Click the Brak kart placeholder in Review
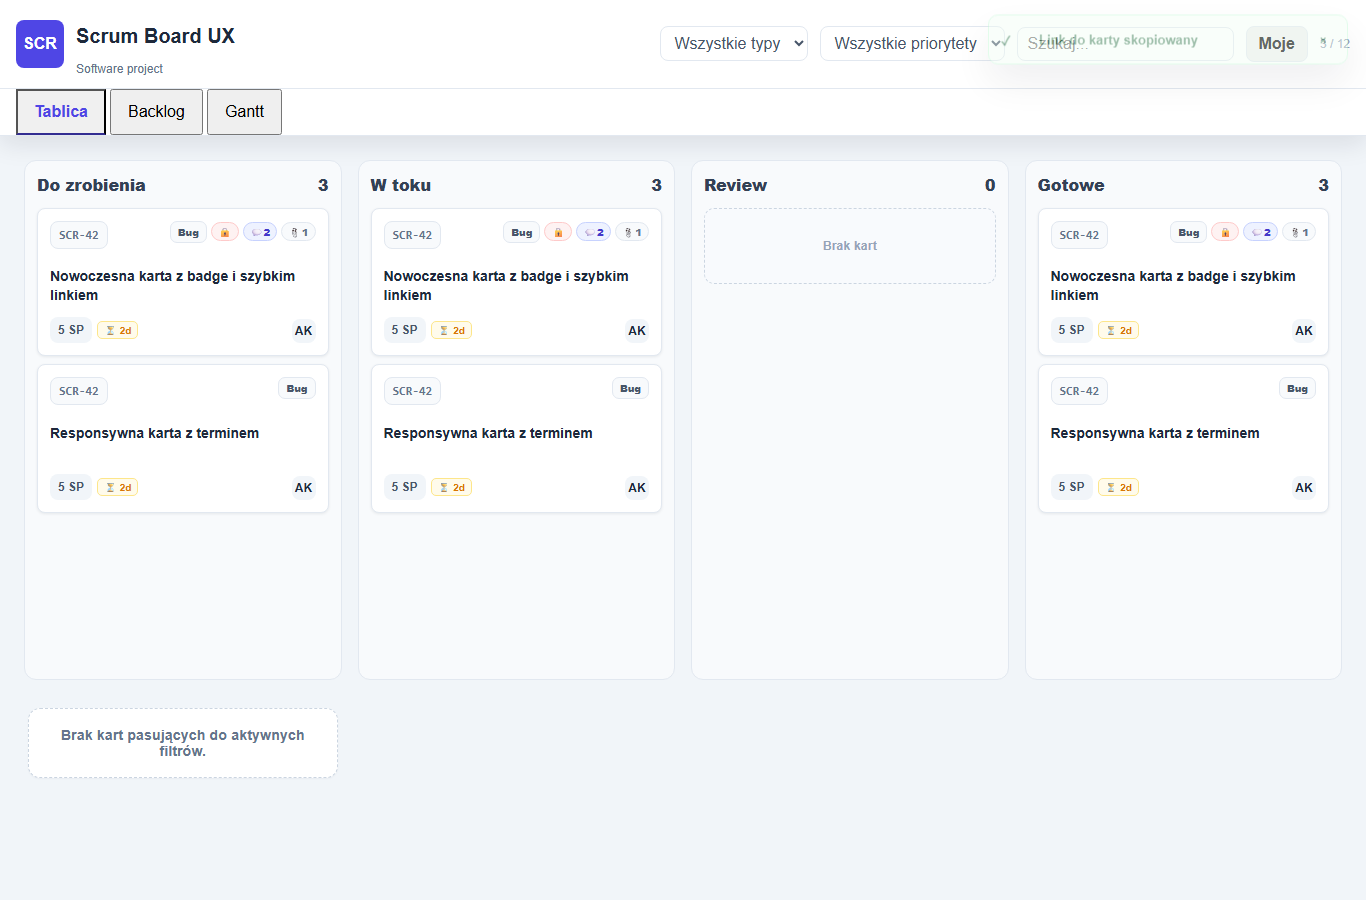1366x900 pixels. (850, 246)
